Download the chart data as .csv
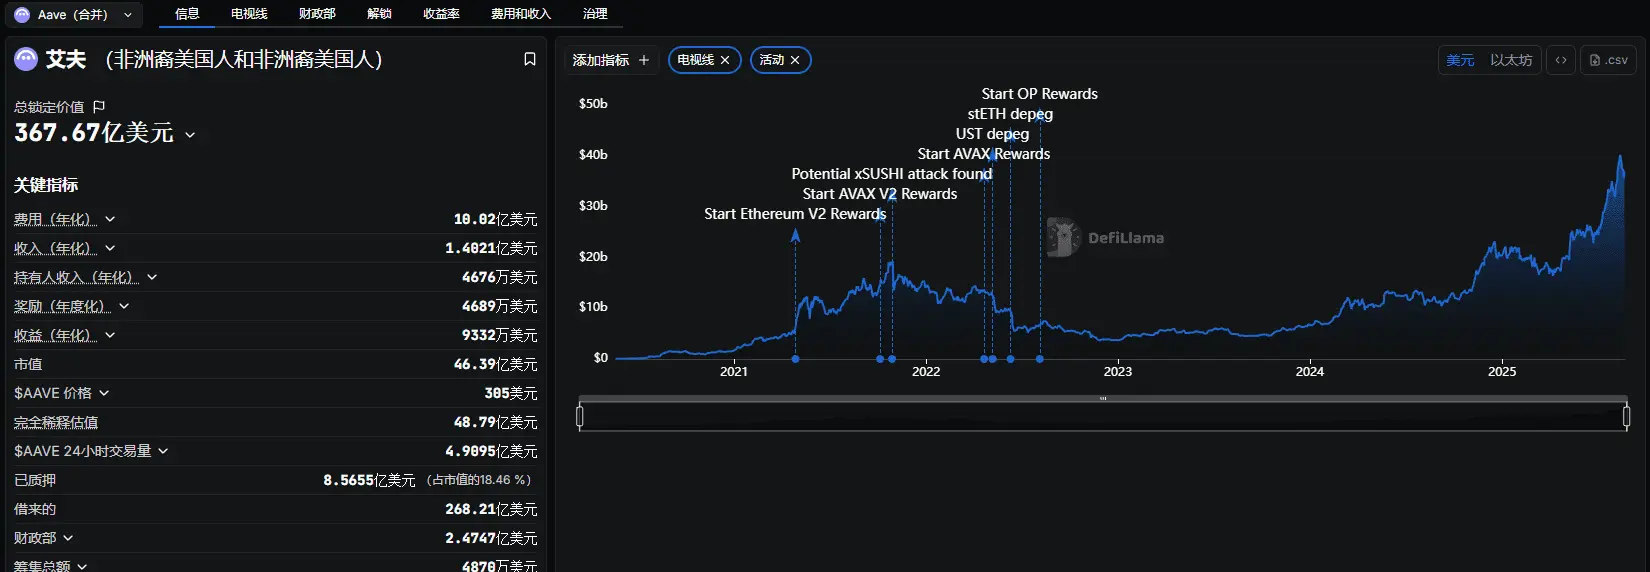 (1608, 60)
